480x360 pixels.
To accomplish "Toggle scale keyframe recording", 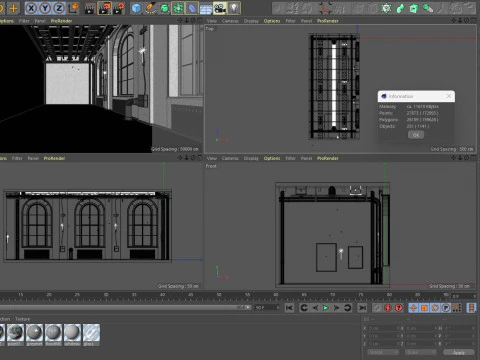I will coord(424,308).
